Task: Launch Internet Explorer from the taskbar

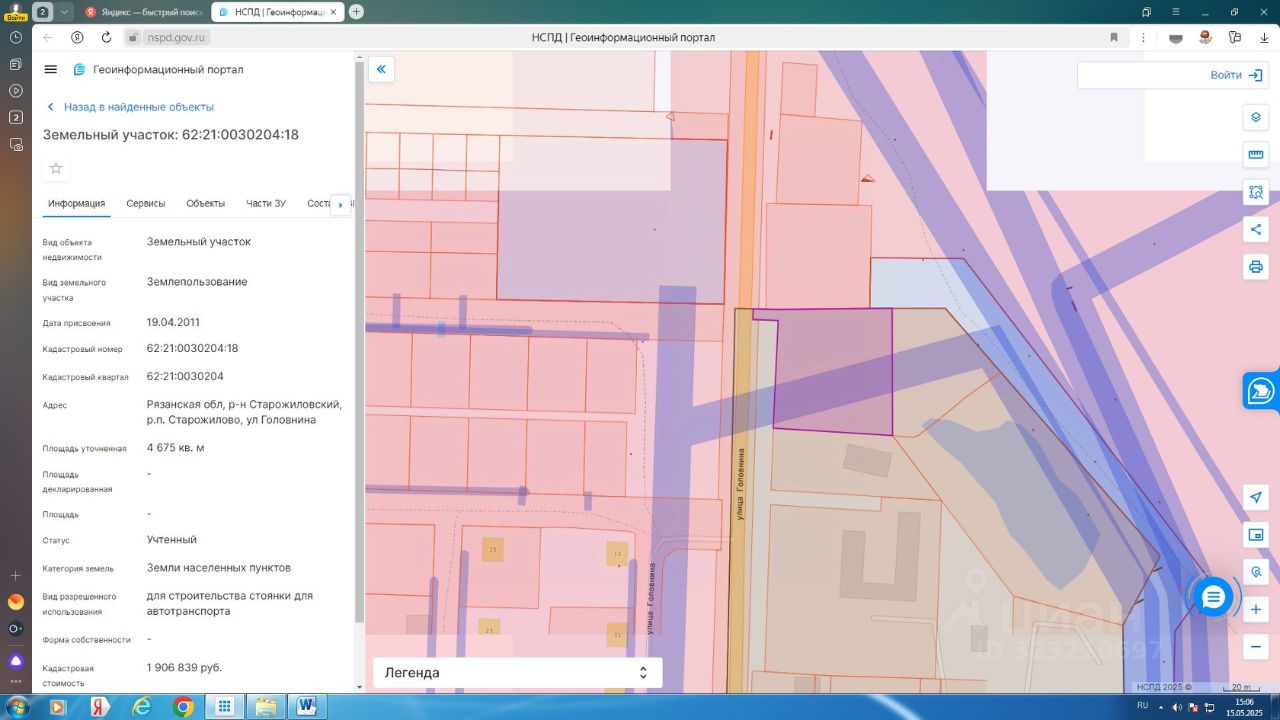Action: [142, 707]
